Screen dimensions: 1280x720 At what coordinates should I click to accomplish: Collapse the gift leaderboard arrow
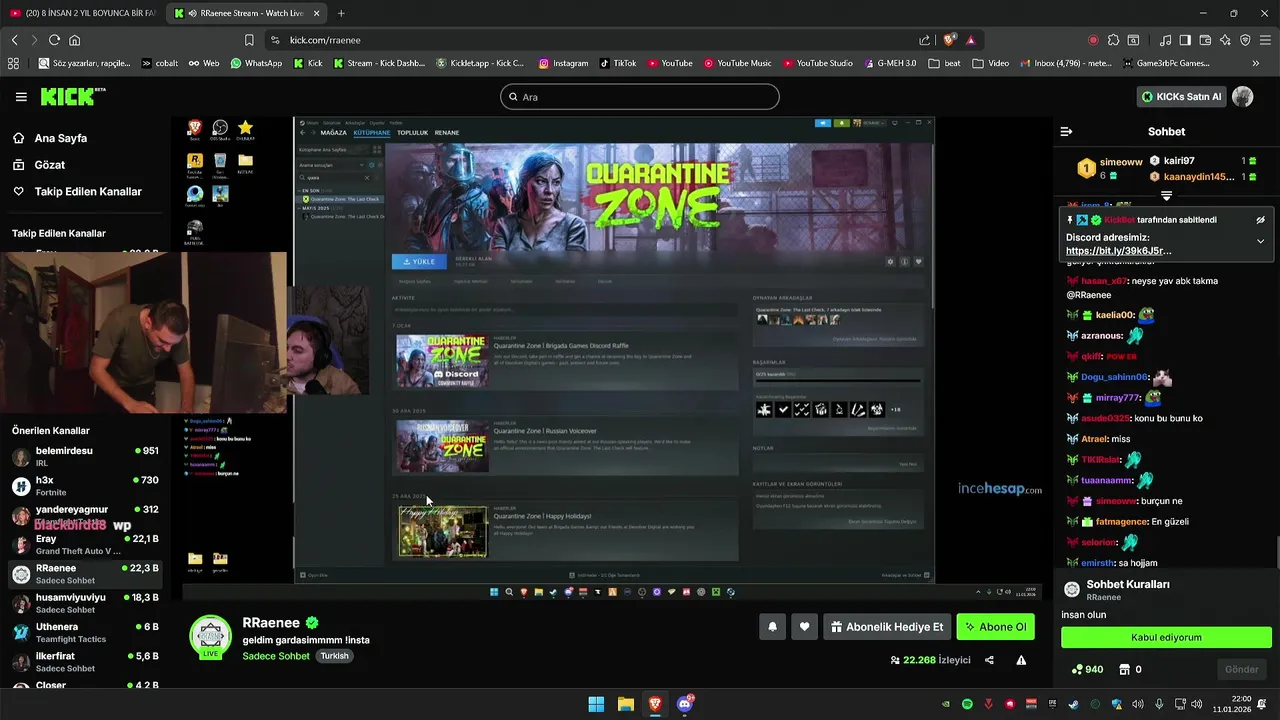[1166, 196]
